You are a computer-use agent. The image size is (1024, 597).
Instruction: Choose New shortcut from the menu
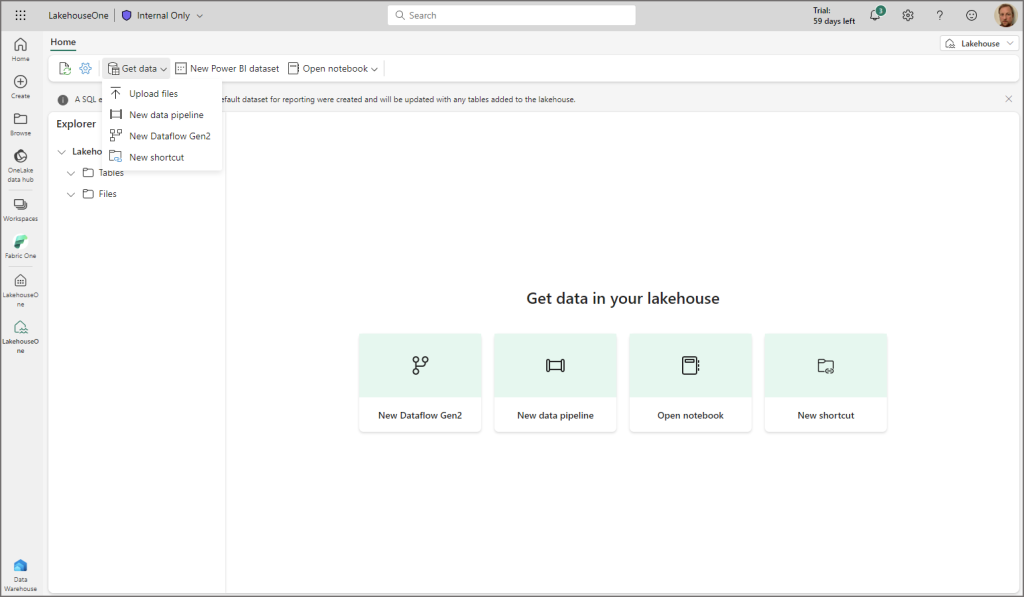162,157
